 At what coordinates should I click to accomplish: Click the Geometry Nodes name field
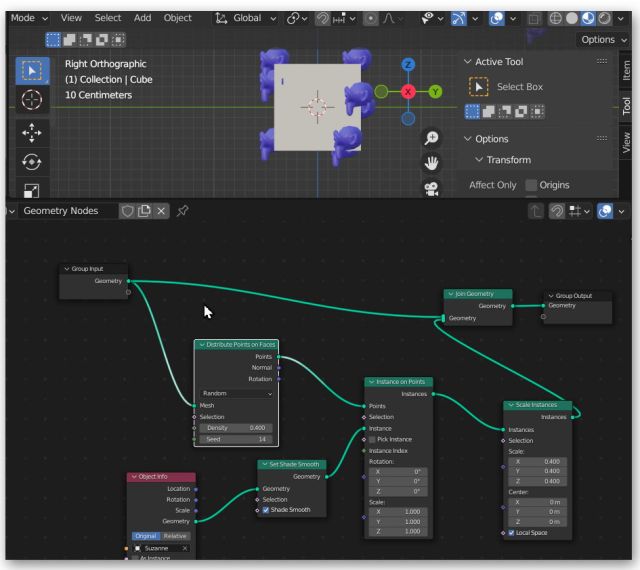point(67,211)
